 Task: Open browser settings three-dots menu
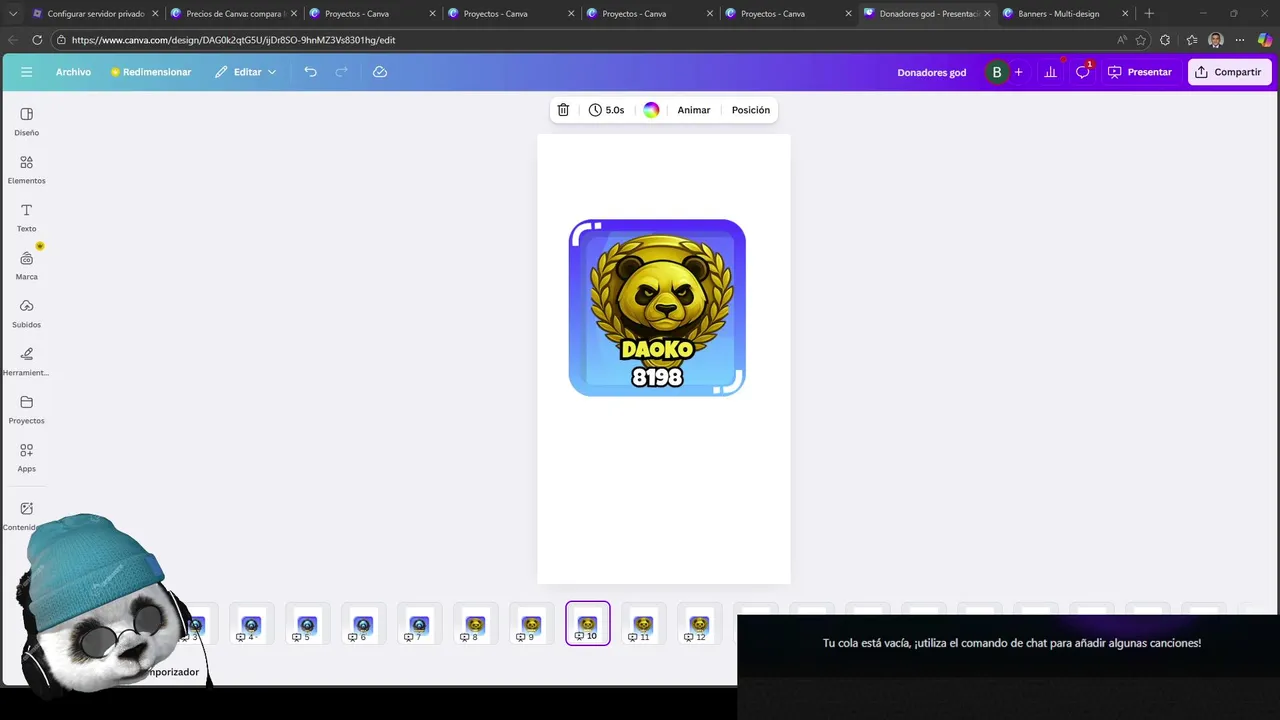point(1240,40)
